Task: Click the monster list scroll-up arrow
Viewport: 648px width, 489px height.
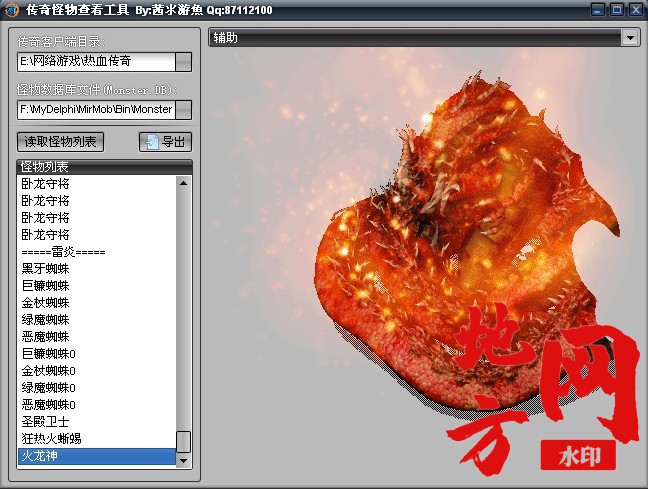Action: point(183,183)
